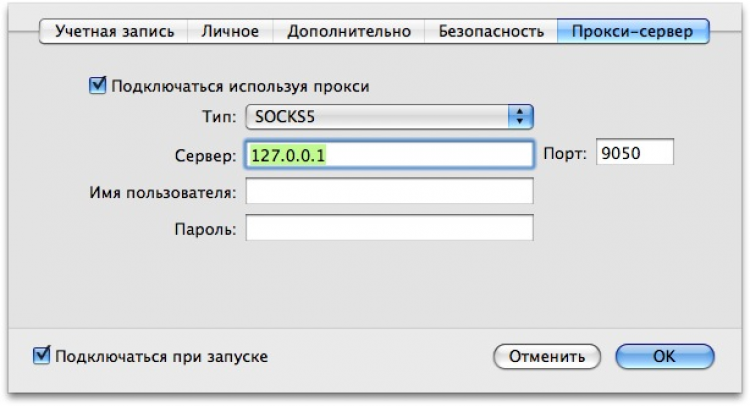Open the SOCKS5 proxy type dropdown
This screenshot has height=406, width=750.
pyautogui.click(x=378, y=116)
